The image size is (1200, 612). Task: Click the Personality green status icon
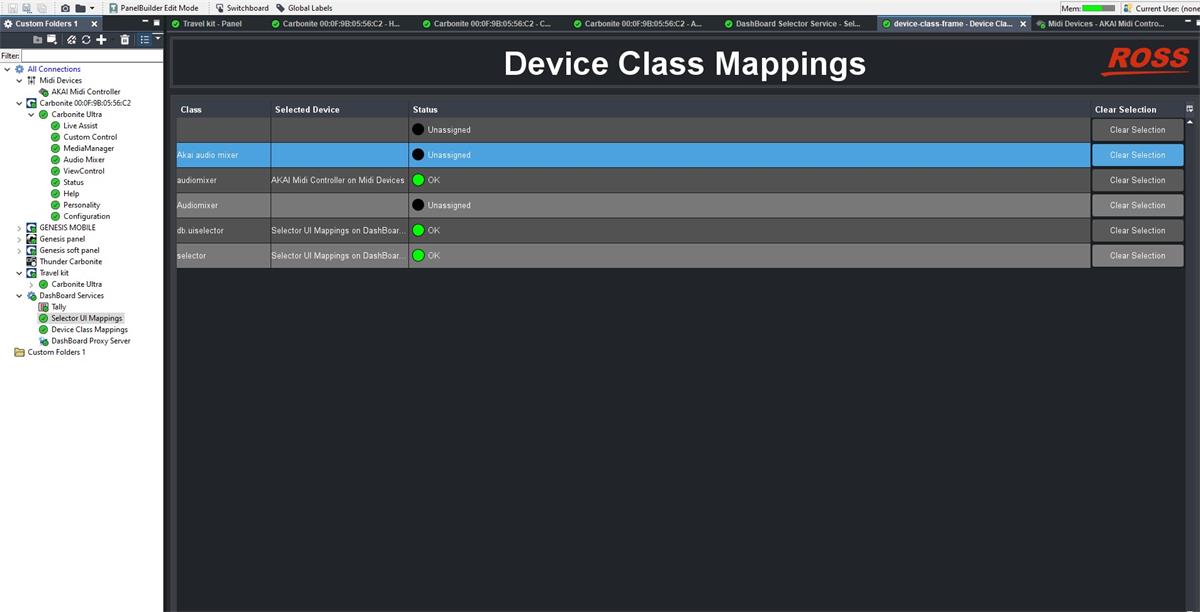coord(55,205)
